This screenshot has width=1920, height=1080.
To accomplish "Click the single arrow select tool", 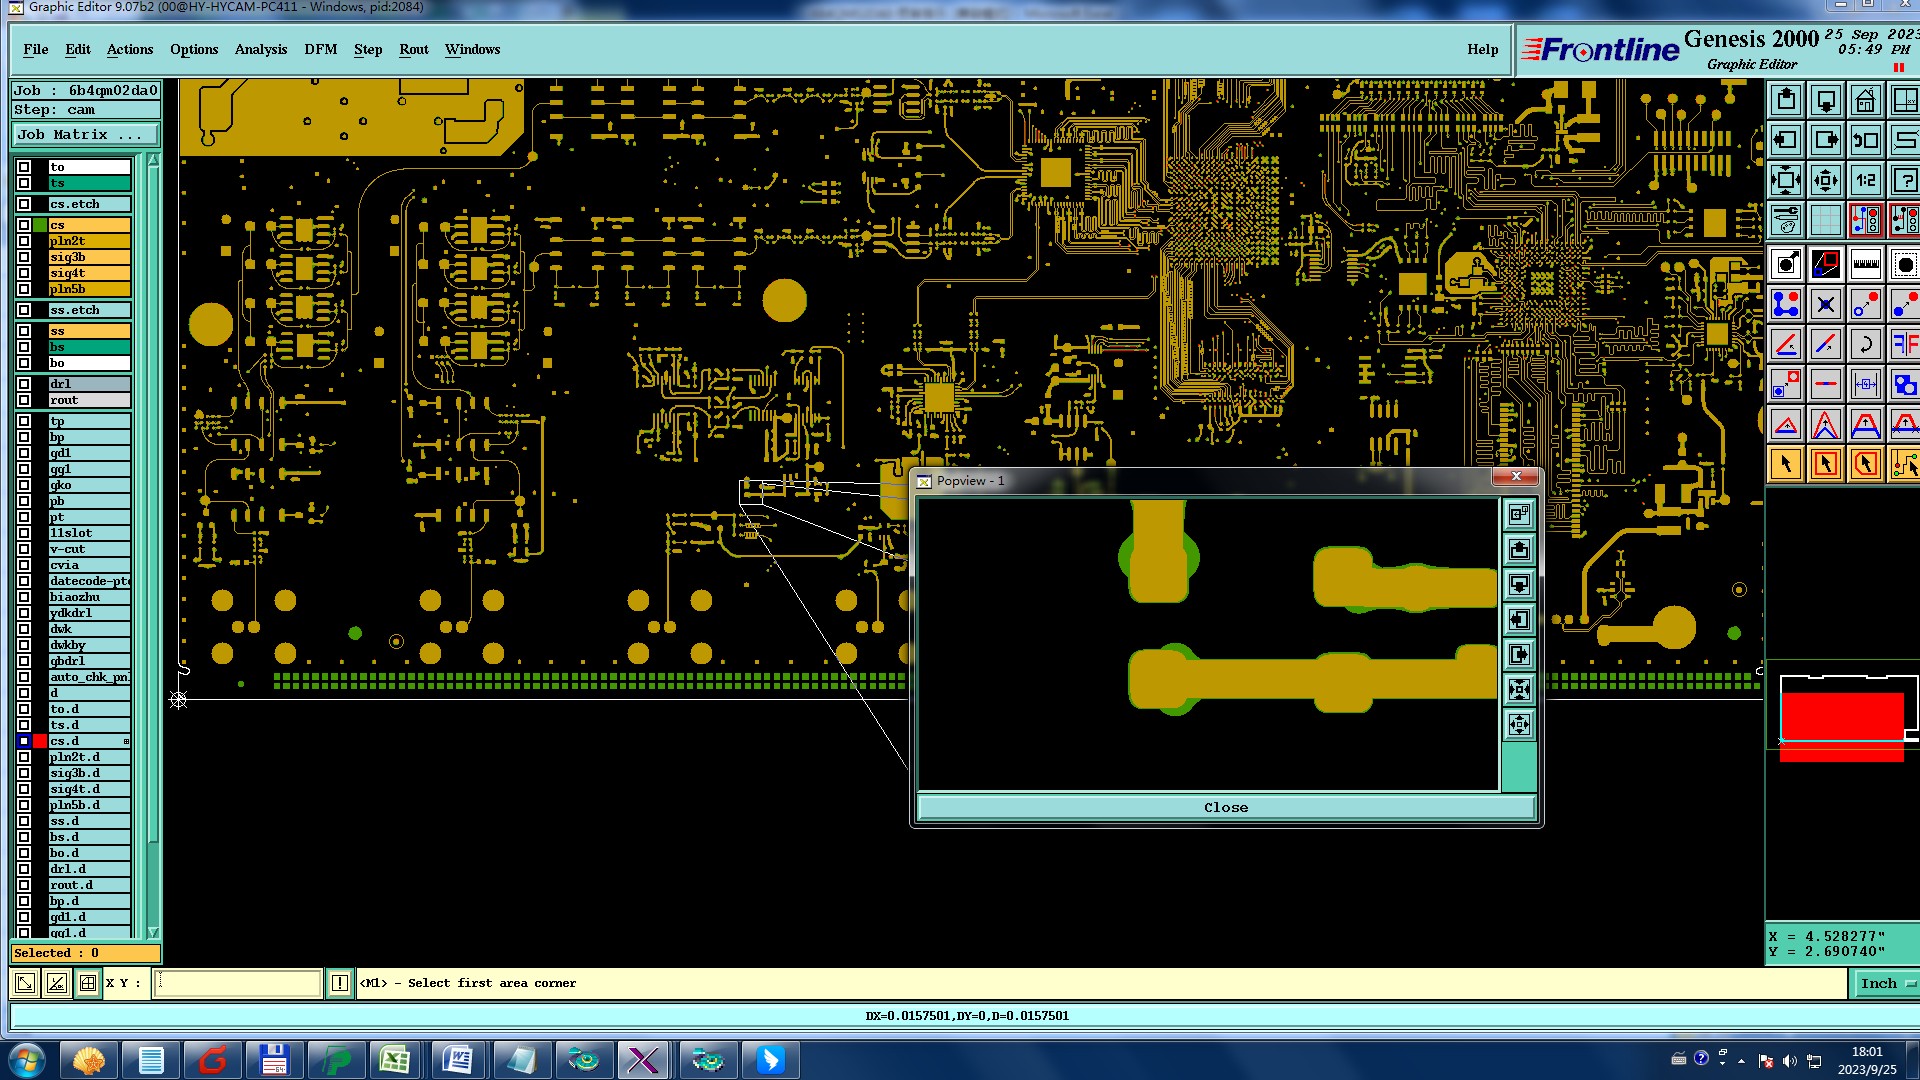I will [x=1786, y=464].
